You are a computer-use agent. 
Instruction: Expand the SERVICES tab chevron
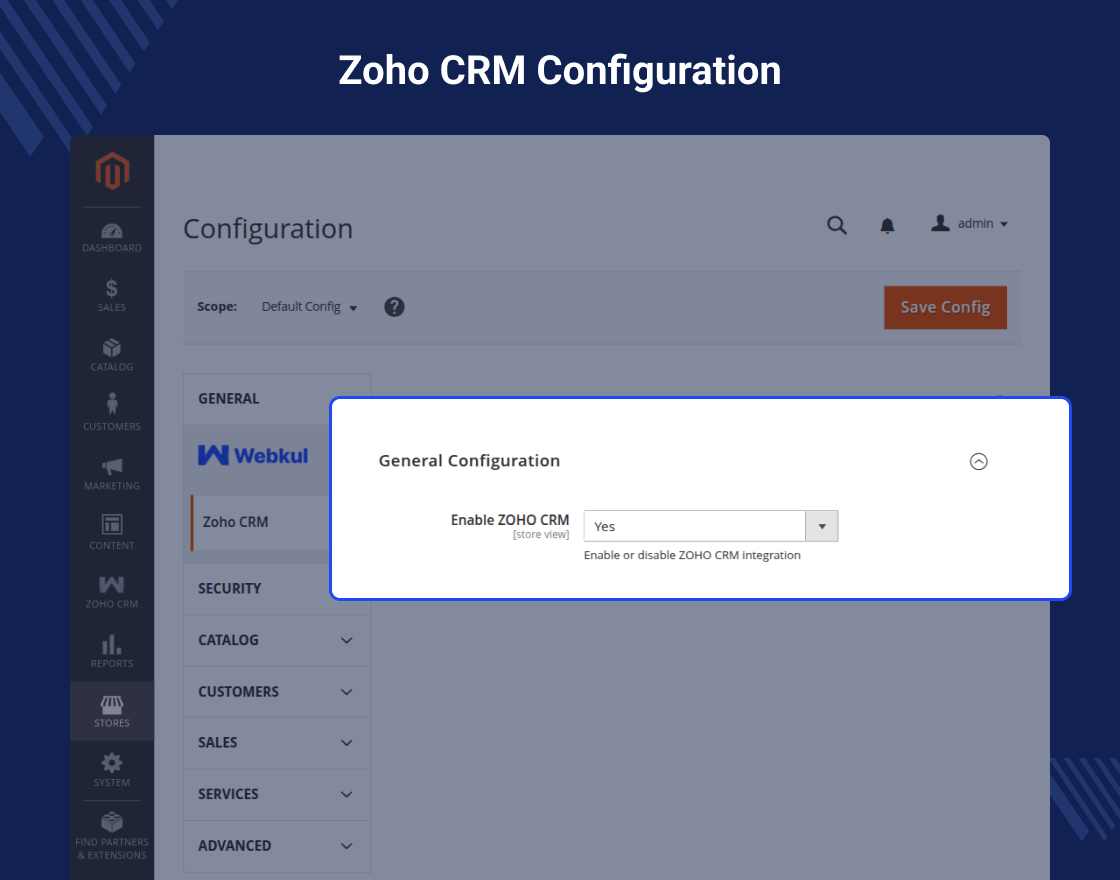point(346,794)
